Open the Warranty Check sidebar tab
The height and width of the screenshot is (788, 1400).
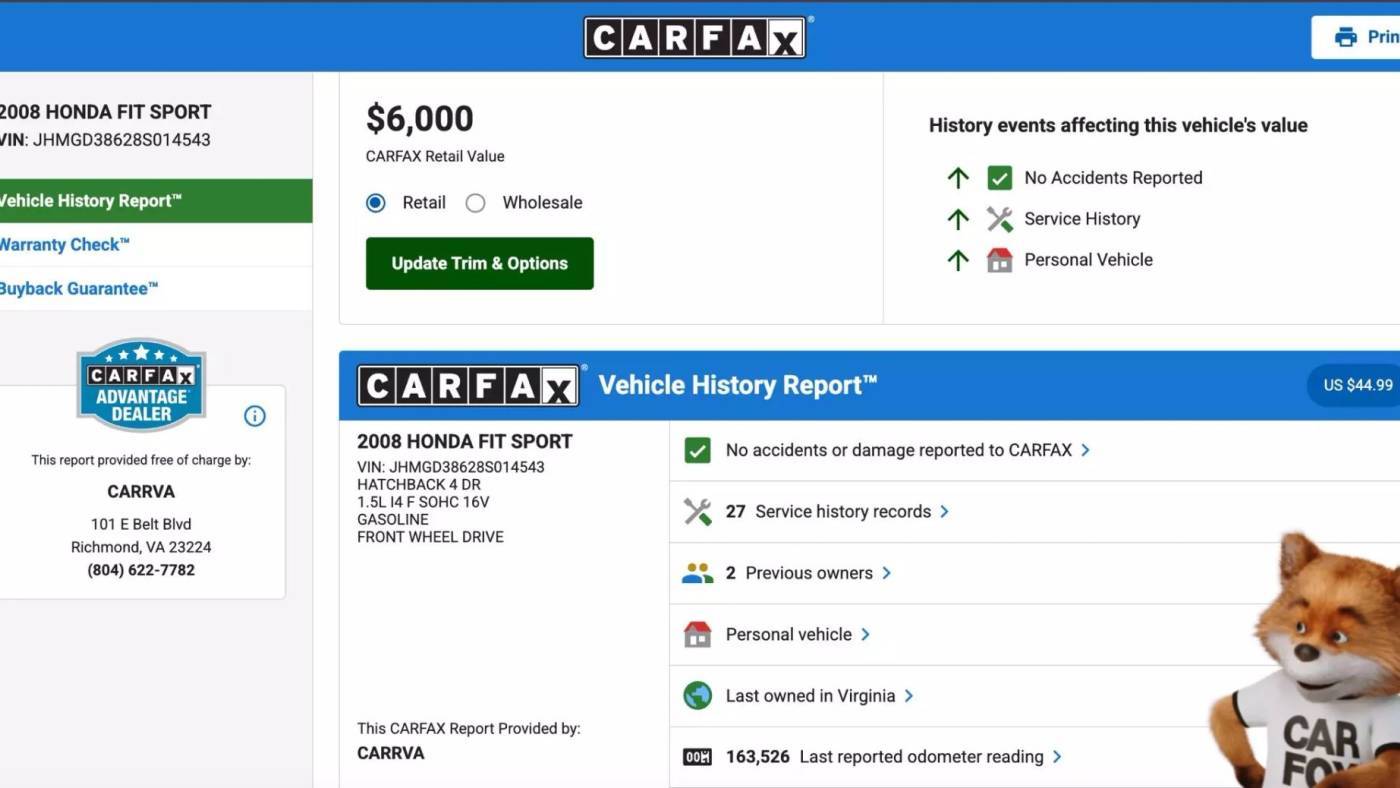(x=156, y=245)
